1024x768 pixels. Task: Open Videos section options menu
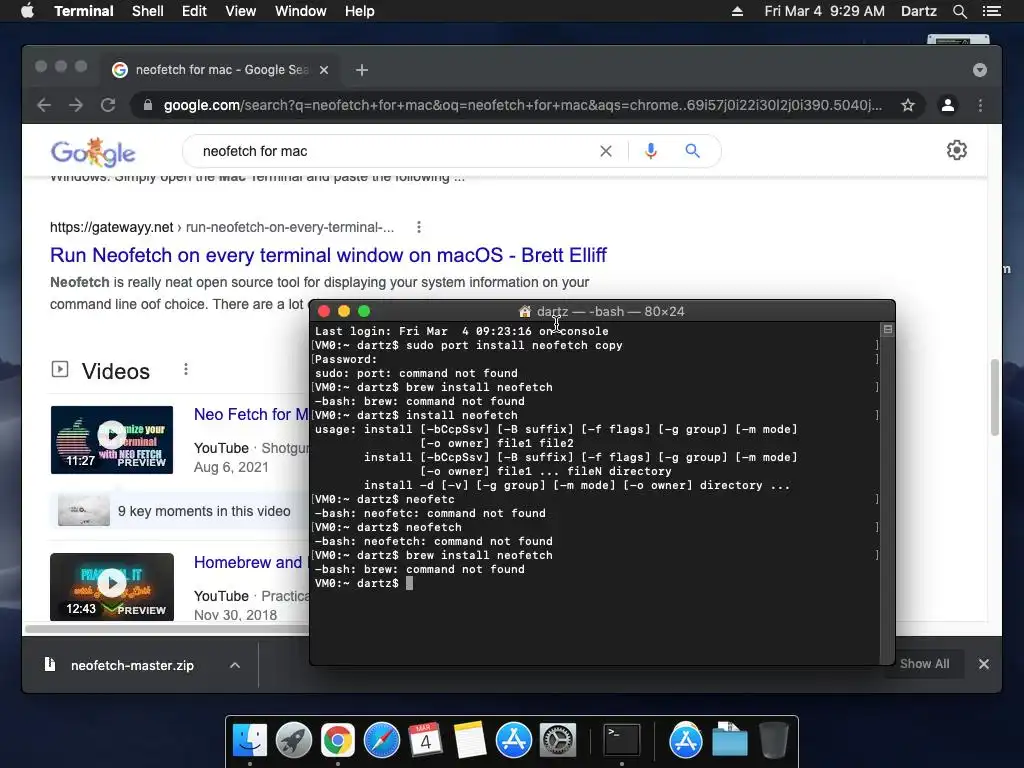pyautogui.click(x=186, y=370)
